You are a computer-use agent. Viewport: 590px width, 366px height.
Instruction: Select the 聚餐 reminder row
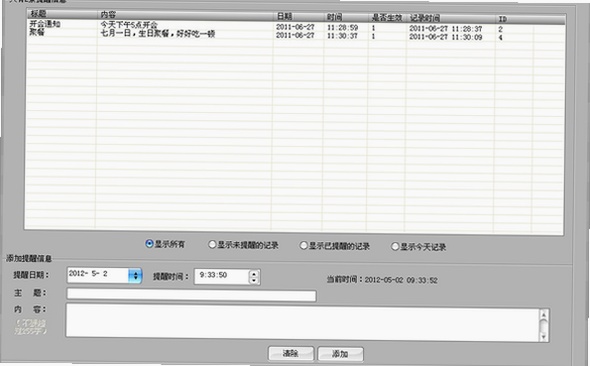point(295,34)
